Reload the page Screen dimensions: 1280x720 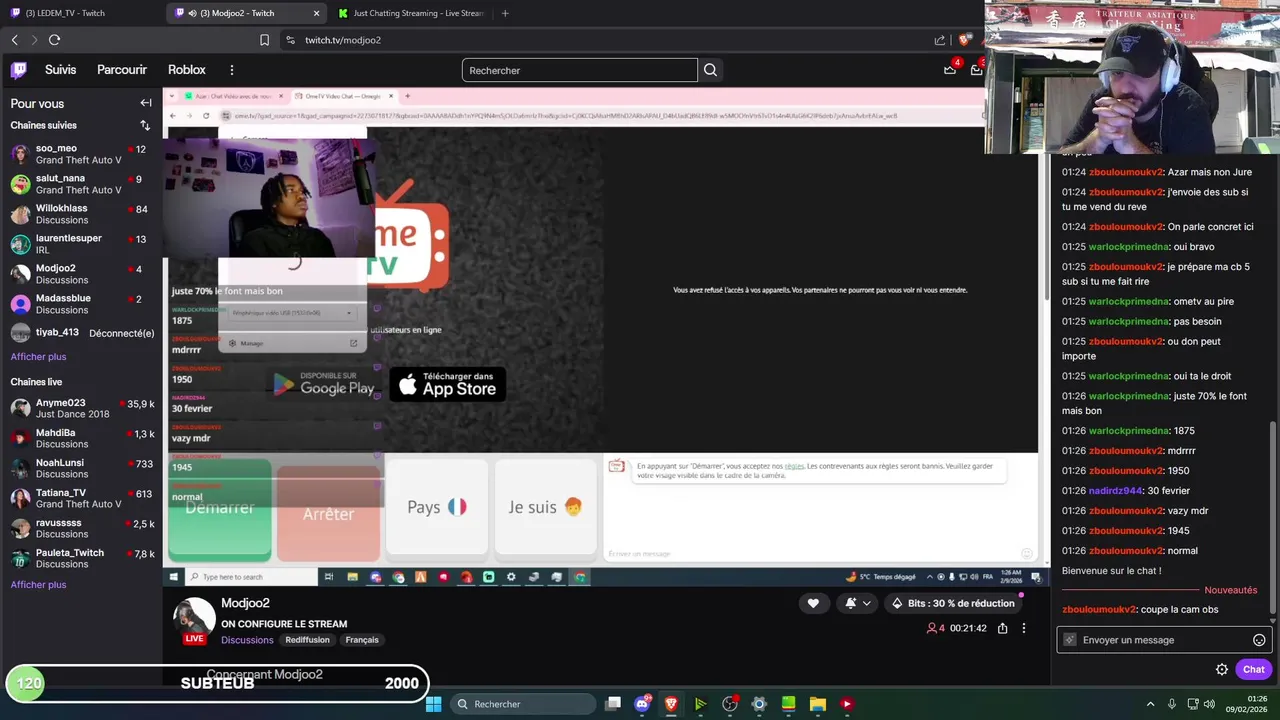click(x=54, y=40)
